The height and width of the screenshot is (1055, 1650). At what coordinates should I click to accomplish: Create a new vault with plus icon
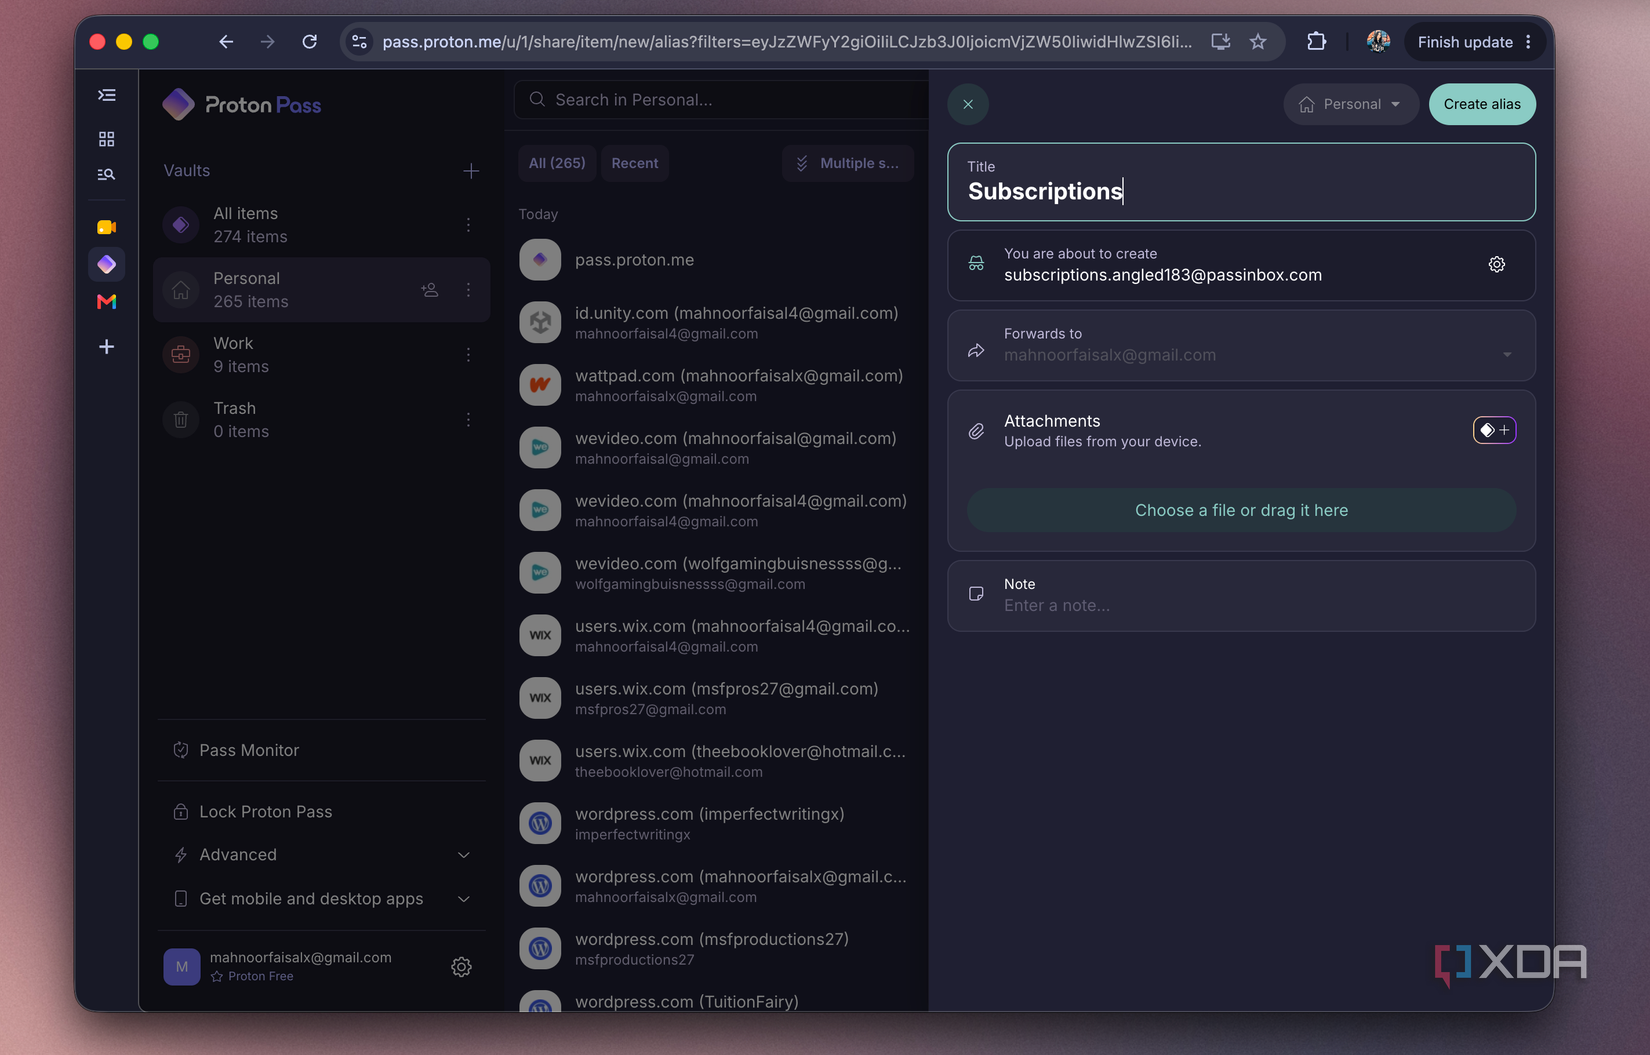pos(471,171)
